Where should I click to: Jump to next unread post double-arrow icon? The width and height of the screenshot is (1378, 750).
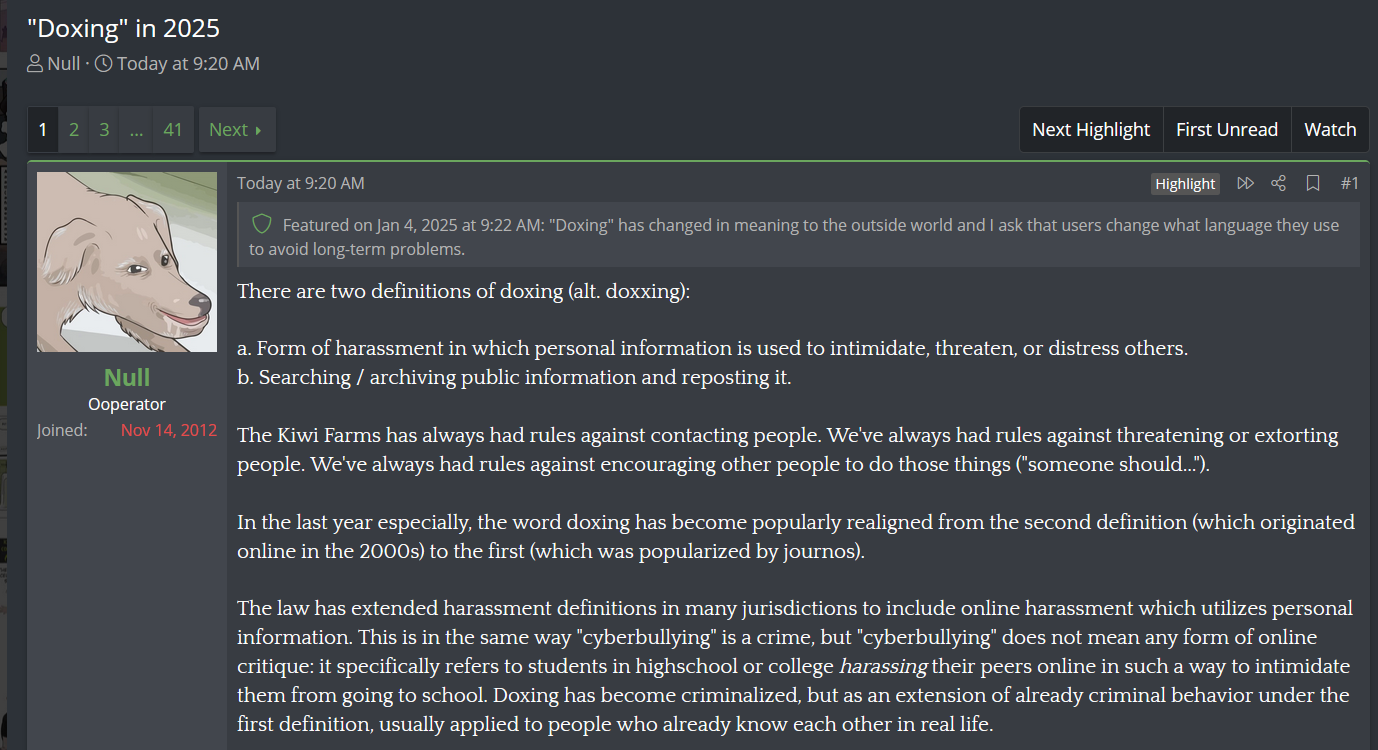[1245, 183]
